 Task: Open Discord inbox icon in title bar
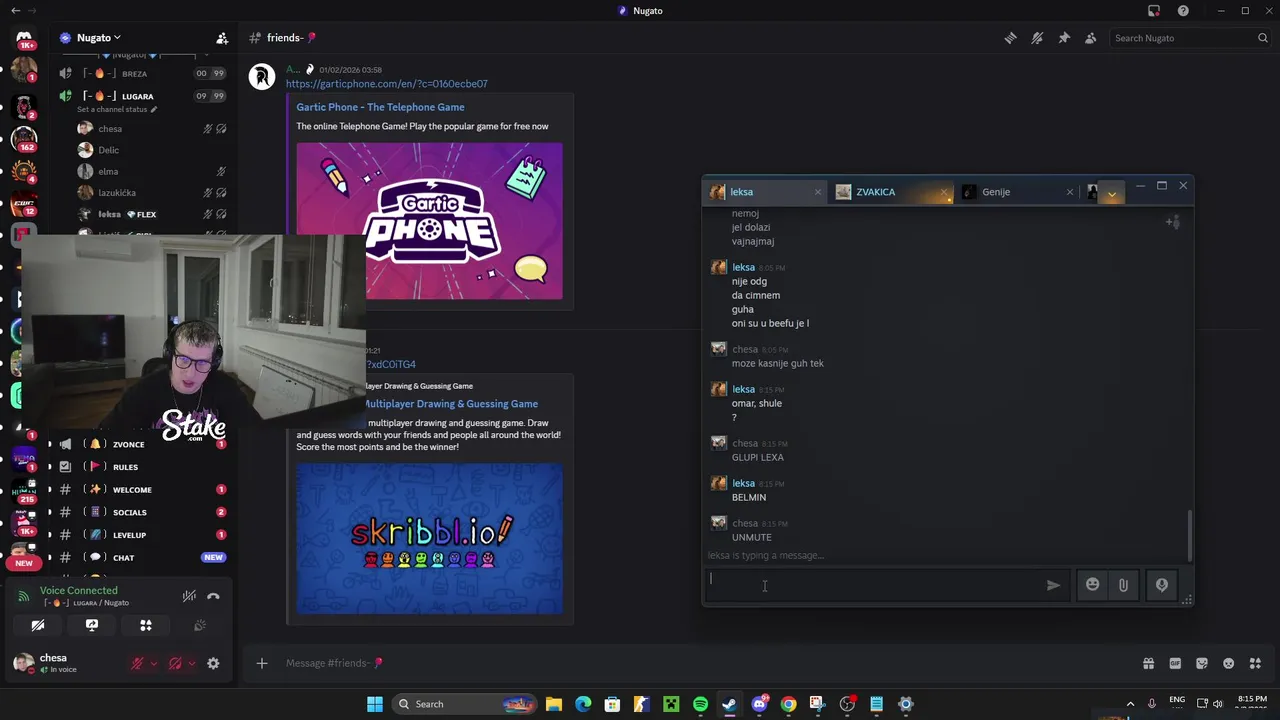click(1154, 11)
